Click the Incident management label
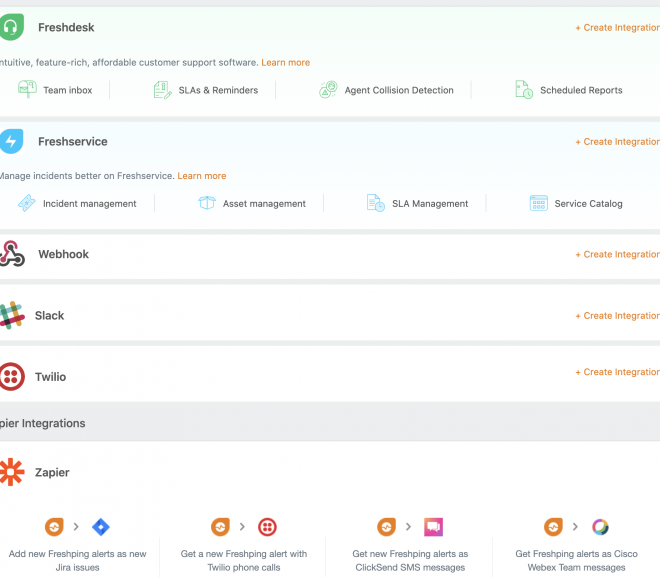 click(x=90, y=204)
